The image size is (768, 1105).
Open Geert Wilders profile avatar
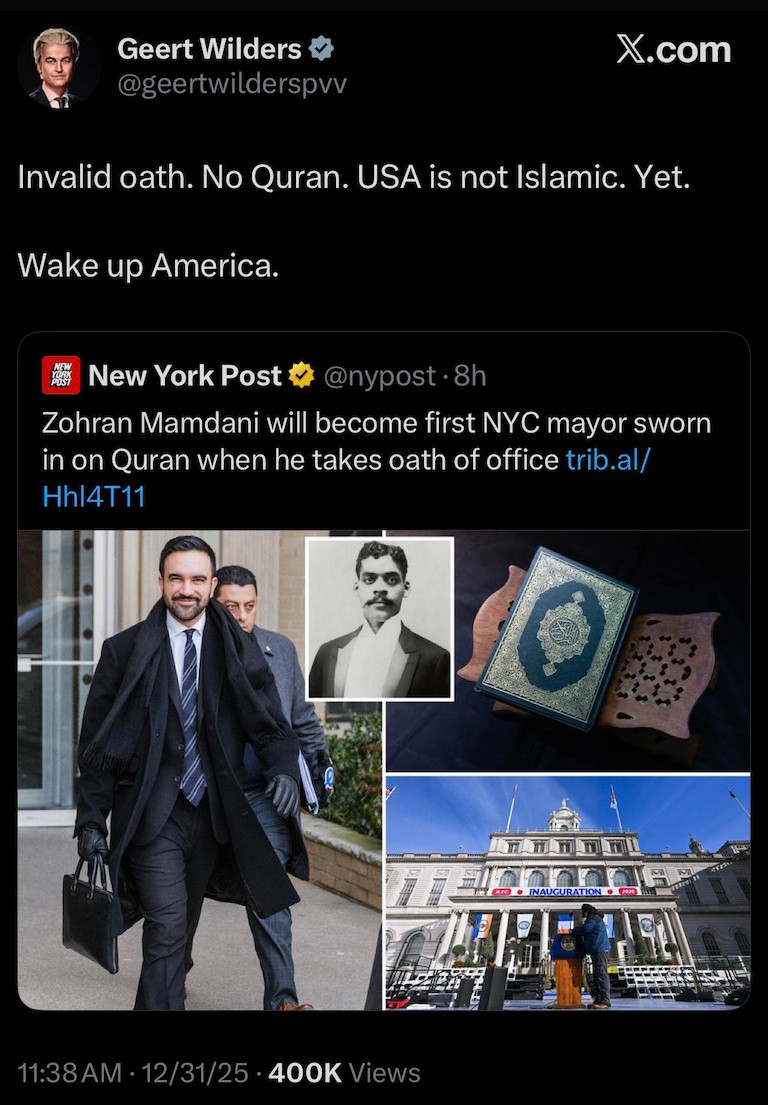click(58, 68)
